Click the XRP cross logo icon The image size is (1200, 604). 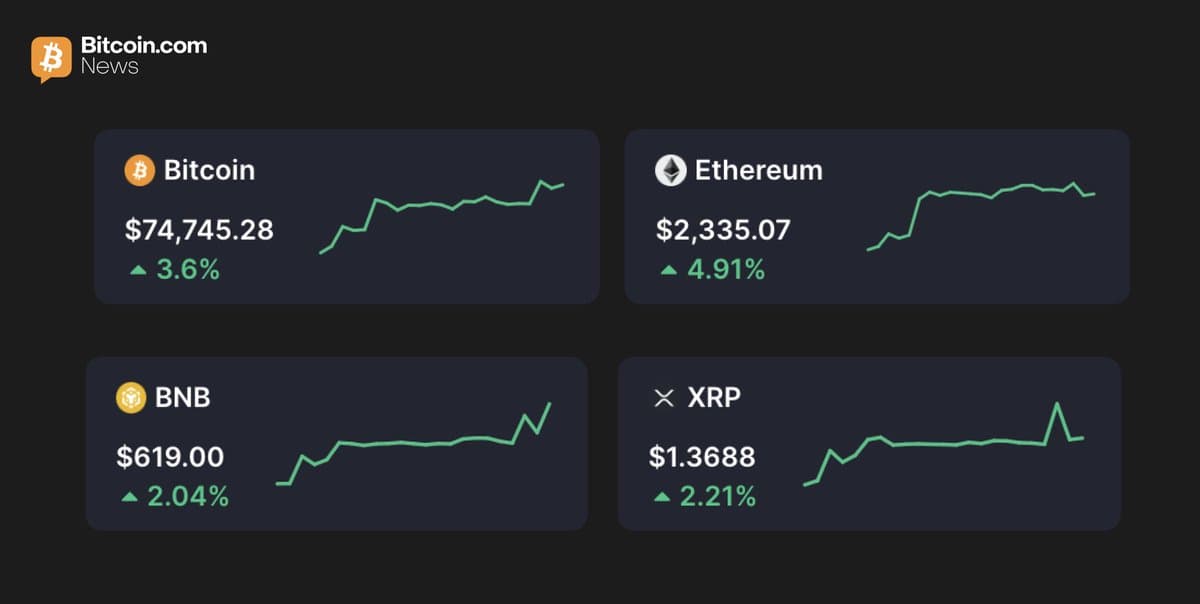coord(664,398)
